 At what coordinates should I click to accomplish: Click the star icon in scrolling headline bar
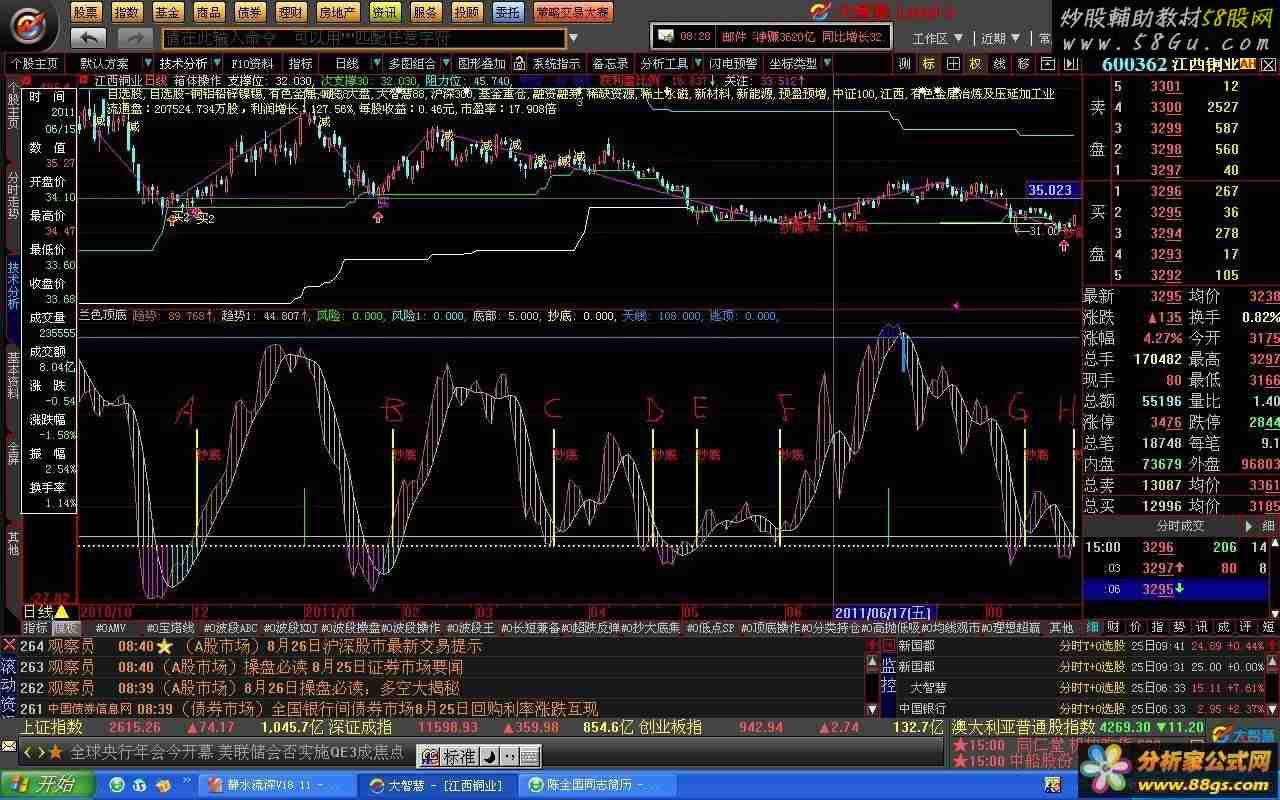[56, 751]
